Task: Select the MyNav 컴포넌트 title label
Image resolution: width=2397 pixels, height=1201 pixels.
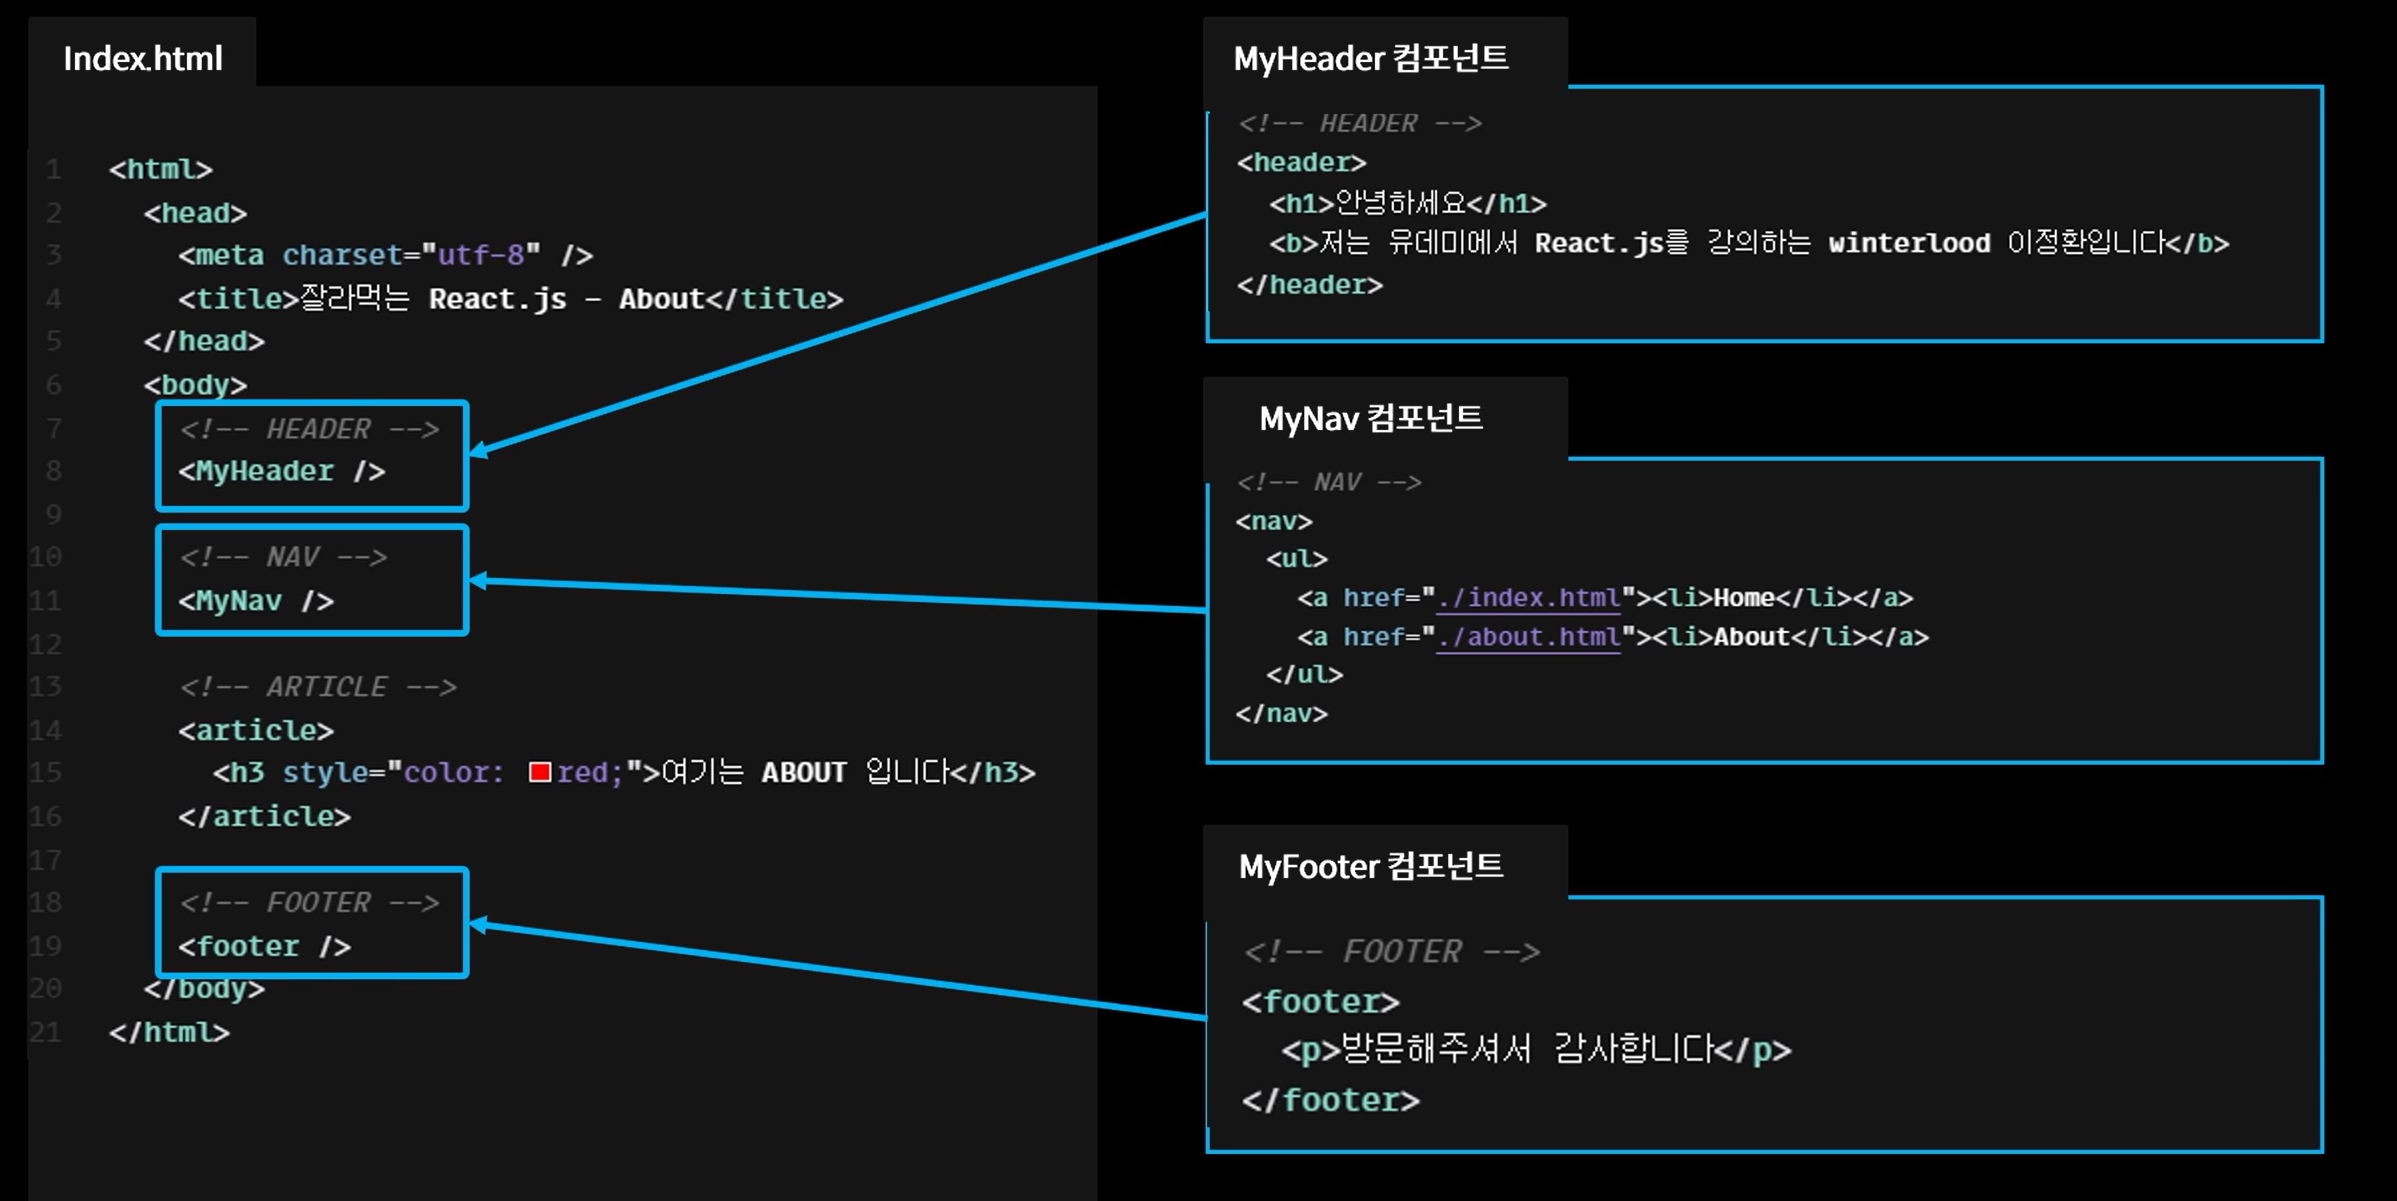Action: (x=1370, y=418)
